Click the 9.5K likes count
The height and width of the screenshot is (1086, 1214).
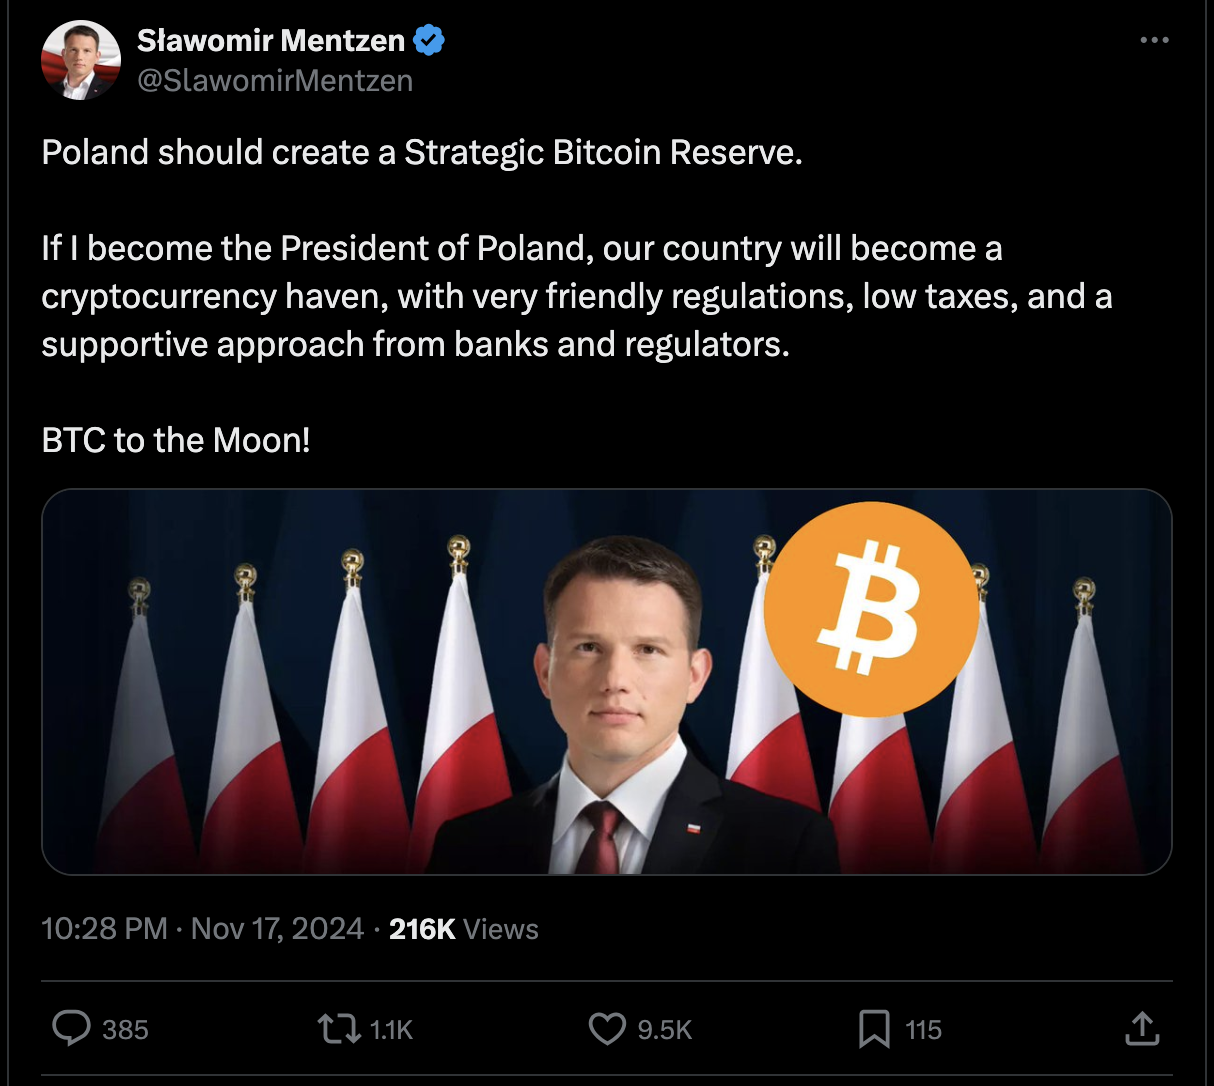[665, 1030]
